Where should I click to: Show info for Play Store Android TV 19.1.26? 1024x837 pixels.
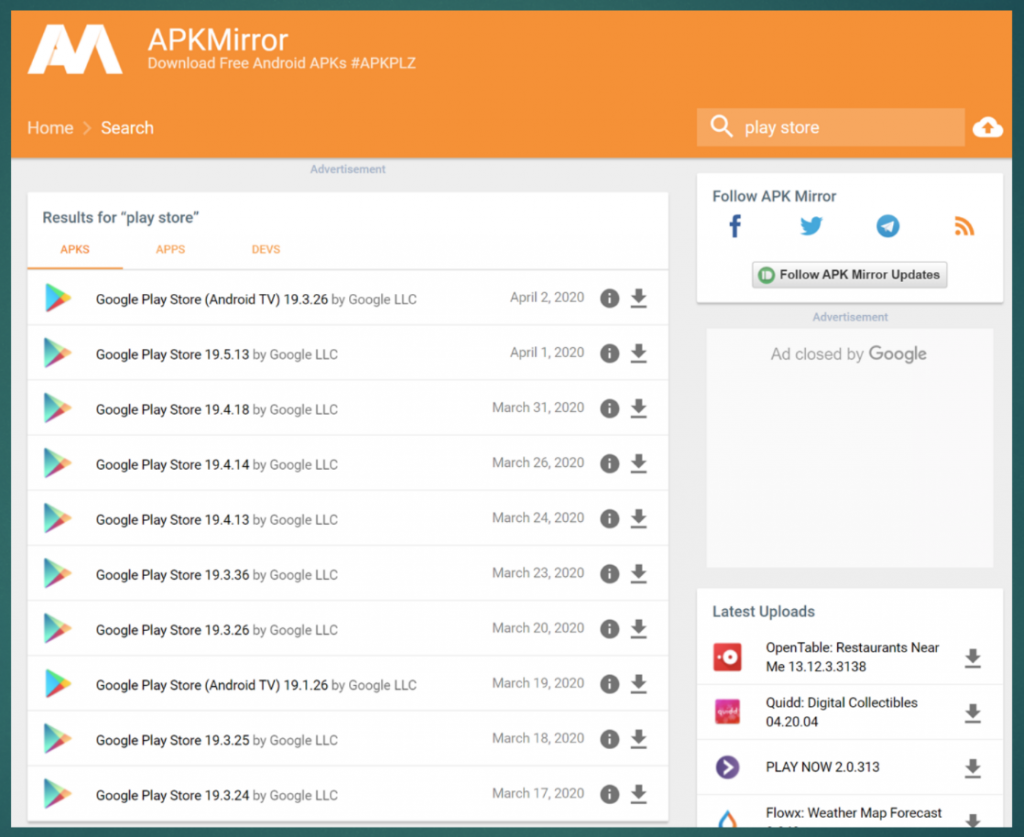pos(609,684)
